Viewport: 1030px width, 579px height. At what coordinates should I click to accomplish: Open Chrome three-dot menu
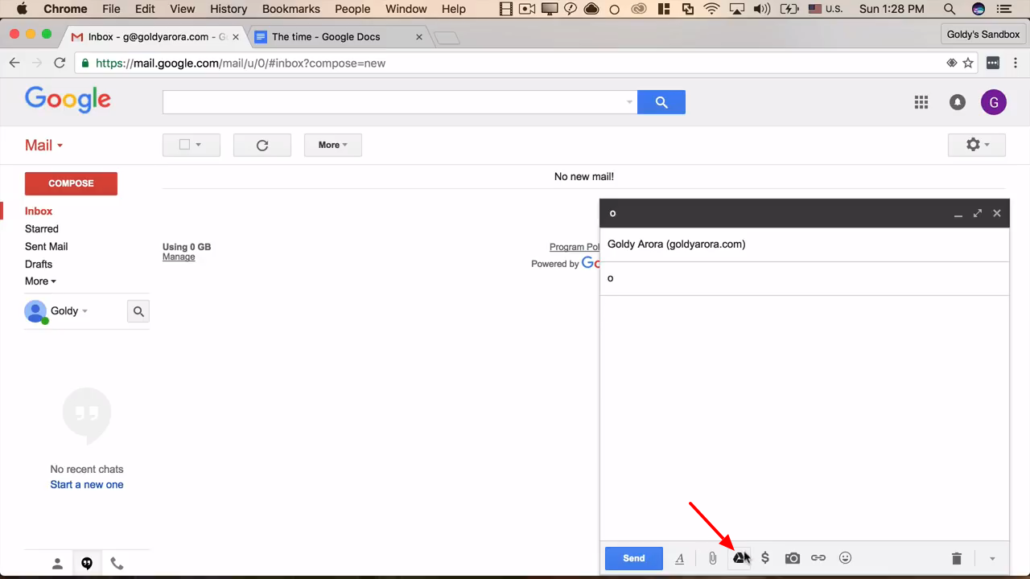tap(1016, 63)
